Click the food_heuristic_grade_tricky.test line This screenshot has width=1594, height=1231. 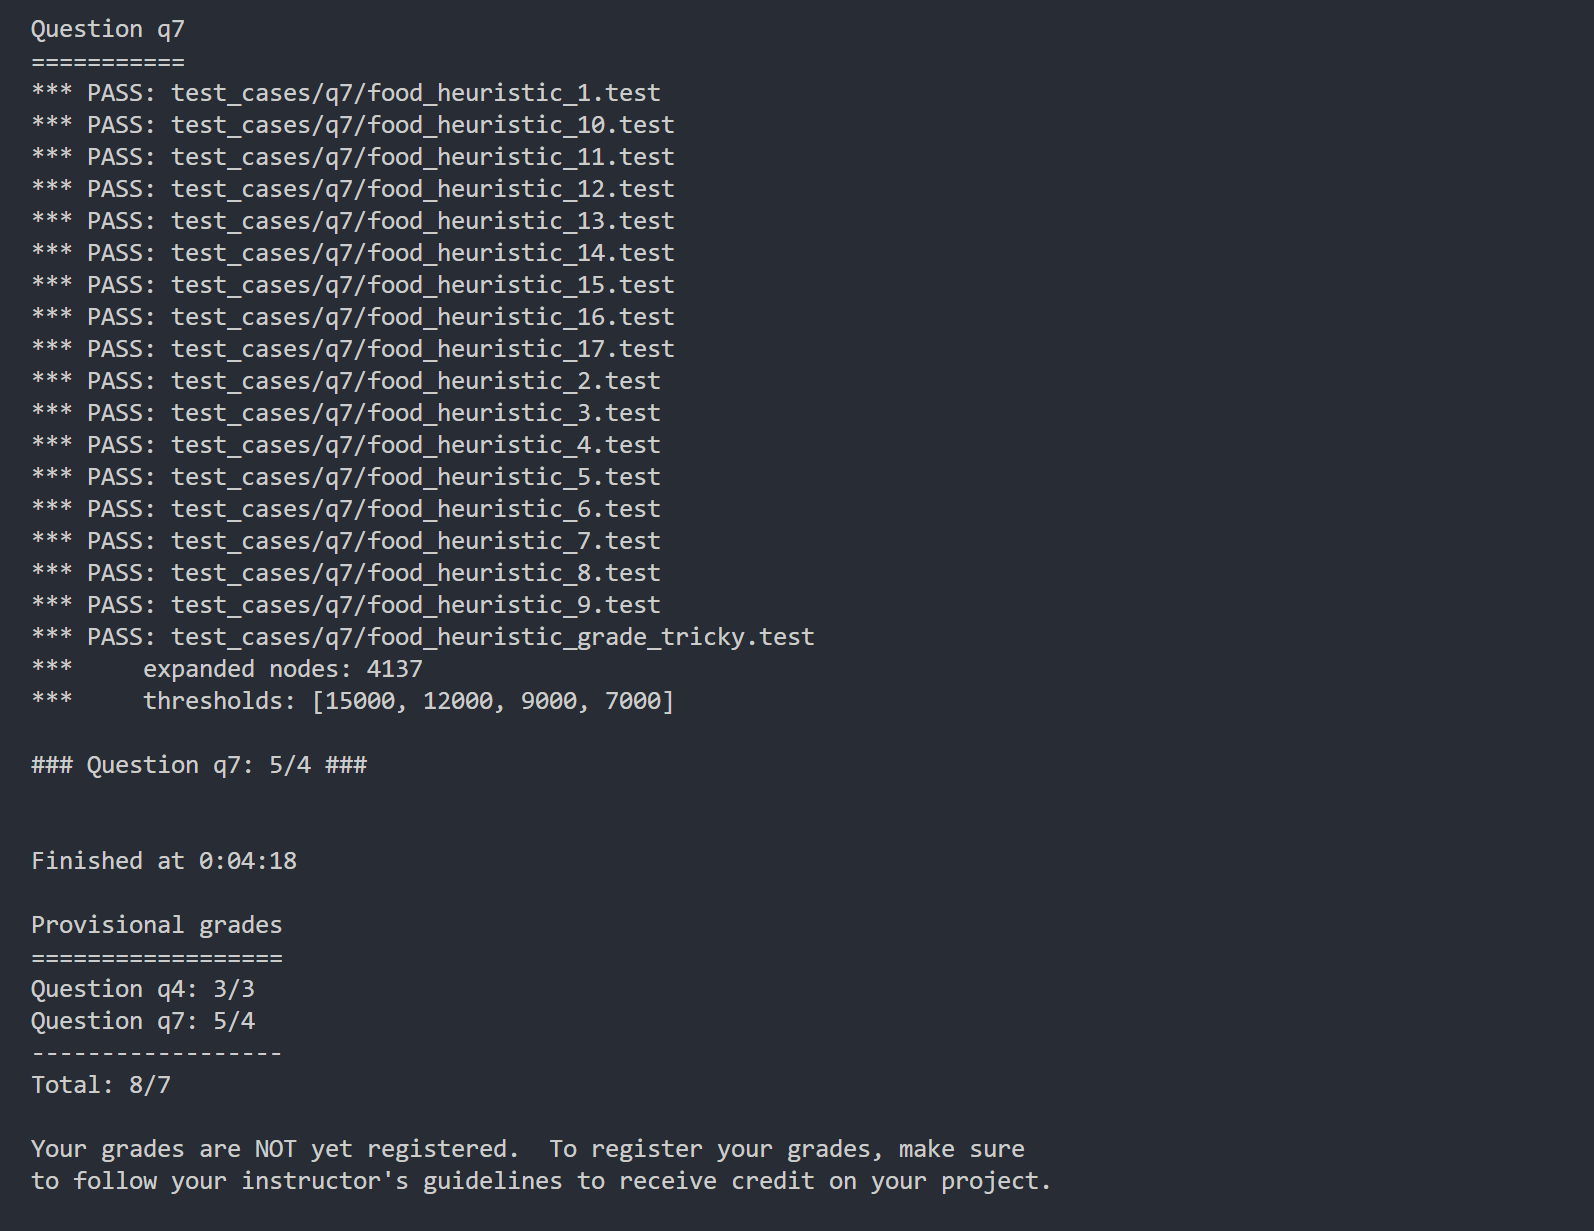pyautogui.click(x=422, y=637)
